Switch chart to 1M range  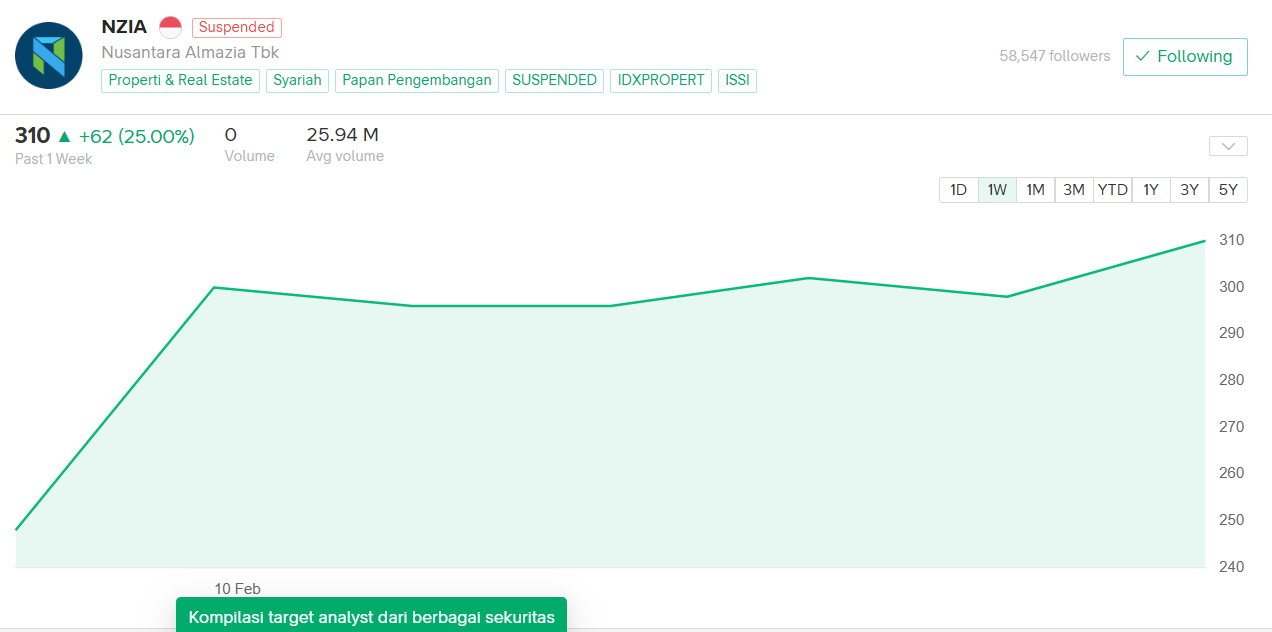pyautogui.click(x=1035, y=190)
